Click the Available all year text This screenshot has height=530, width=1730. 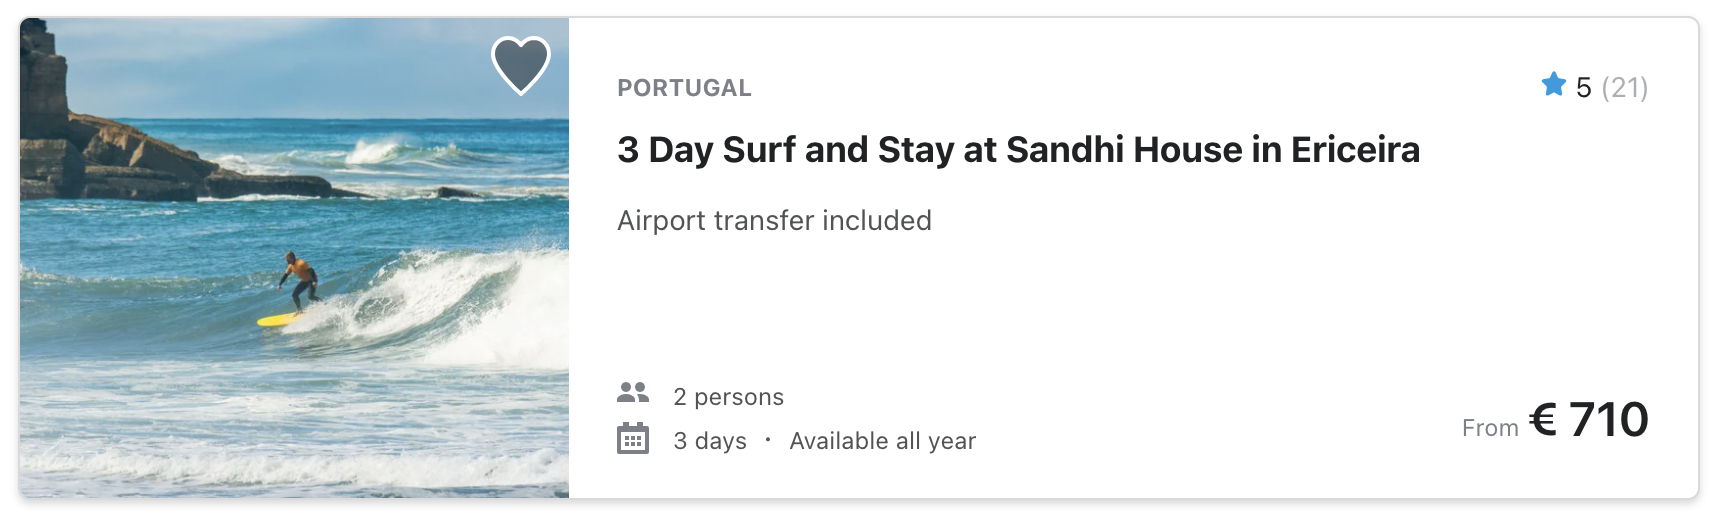pos(882,441)
